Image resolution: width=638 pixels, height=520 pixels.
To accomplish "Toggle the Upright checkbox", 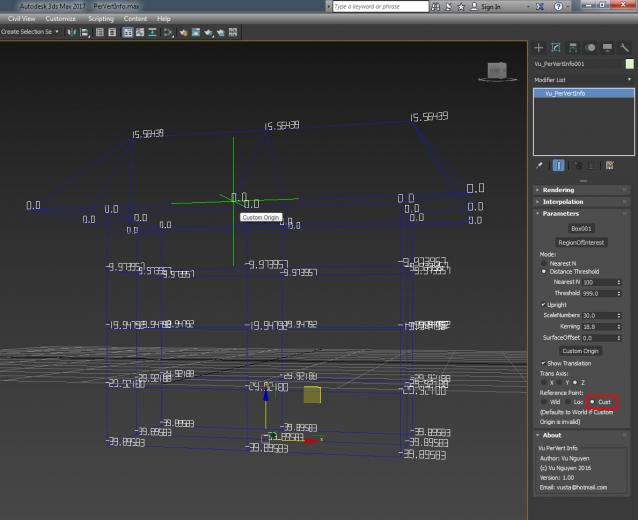I will pyautogui.click(x=544, y=304).
